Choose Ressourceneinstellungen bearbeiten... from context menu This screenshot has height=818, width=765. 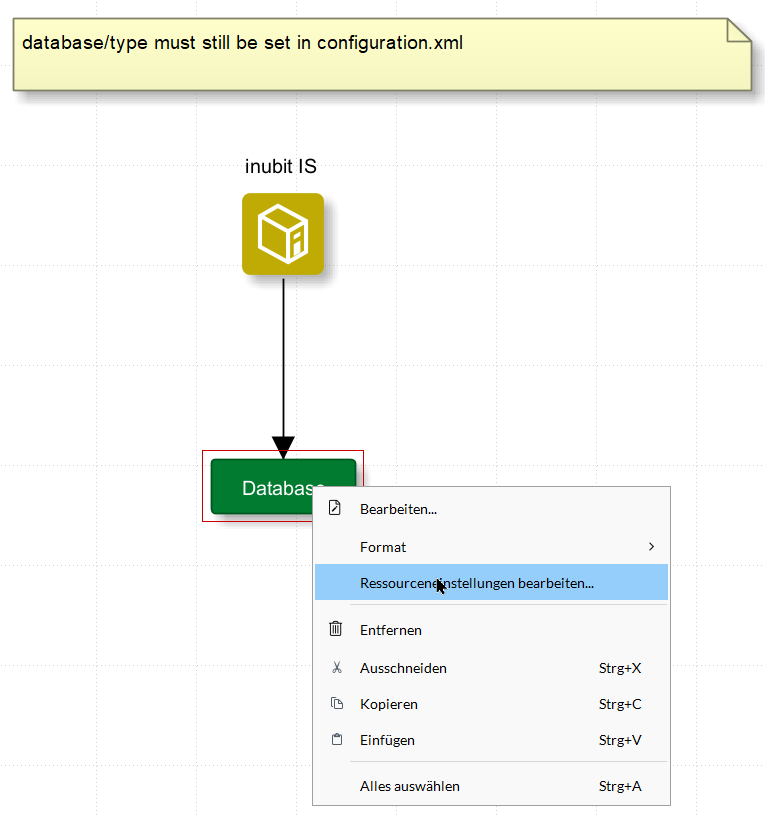coord(477,583)
